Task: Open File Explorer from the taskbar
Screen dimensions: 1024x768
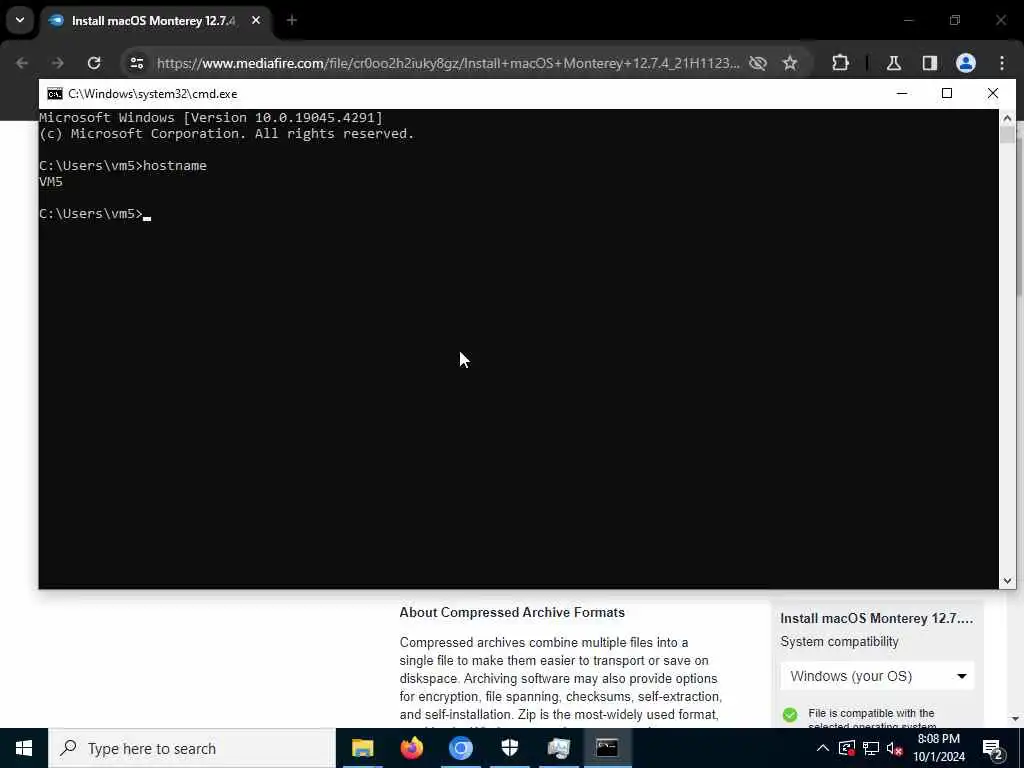Action: pos(362,748)
